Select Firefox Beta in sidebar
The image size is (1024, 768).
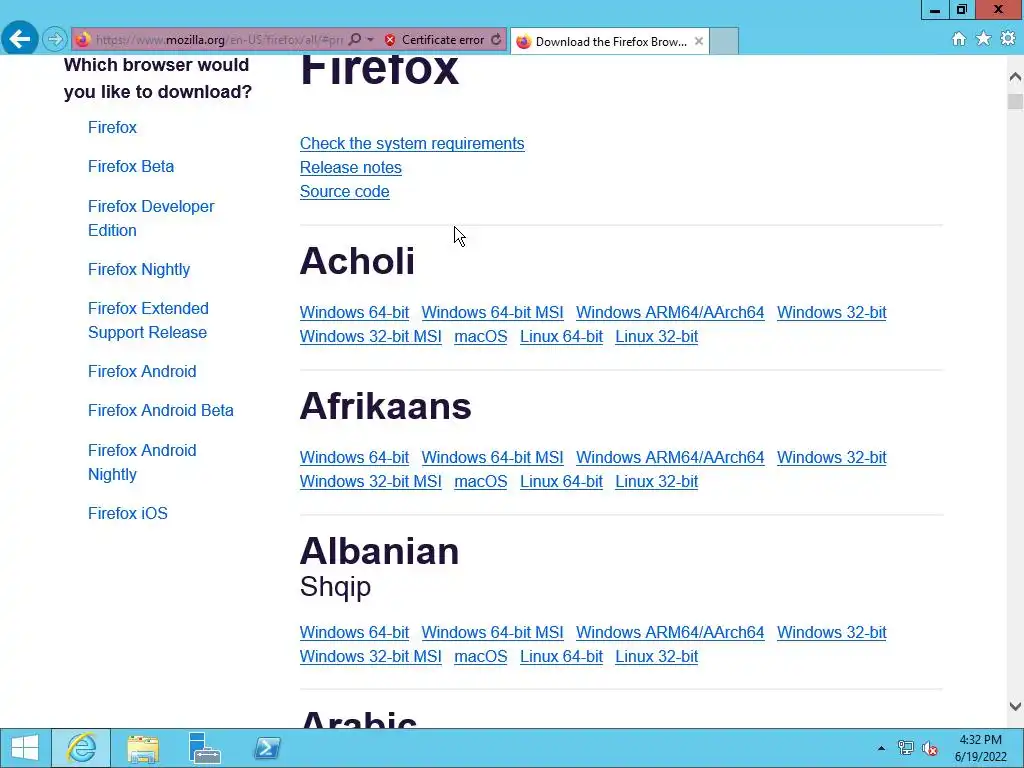pos(131,167)
